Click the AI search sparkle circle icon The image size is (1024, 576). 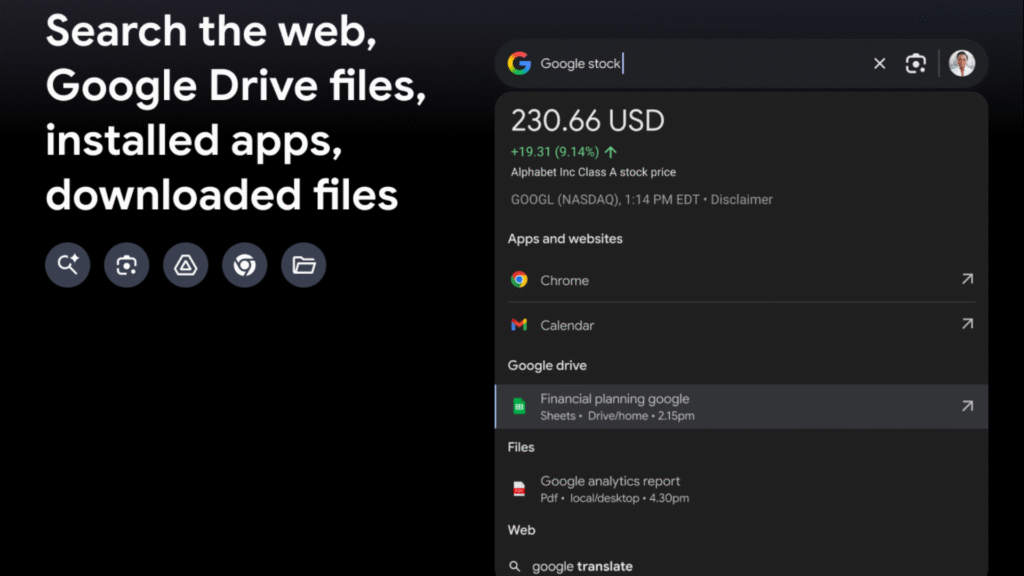click(x=68, y=265)
